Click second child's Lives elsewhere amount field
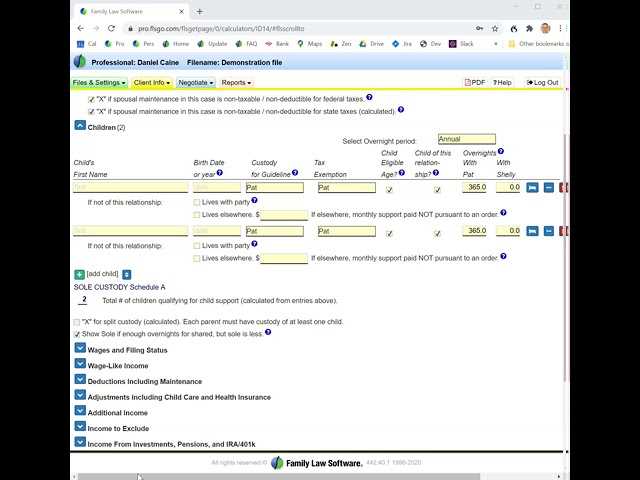This screenshot has width=640, height=480. (x=284, y=258)
